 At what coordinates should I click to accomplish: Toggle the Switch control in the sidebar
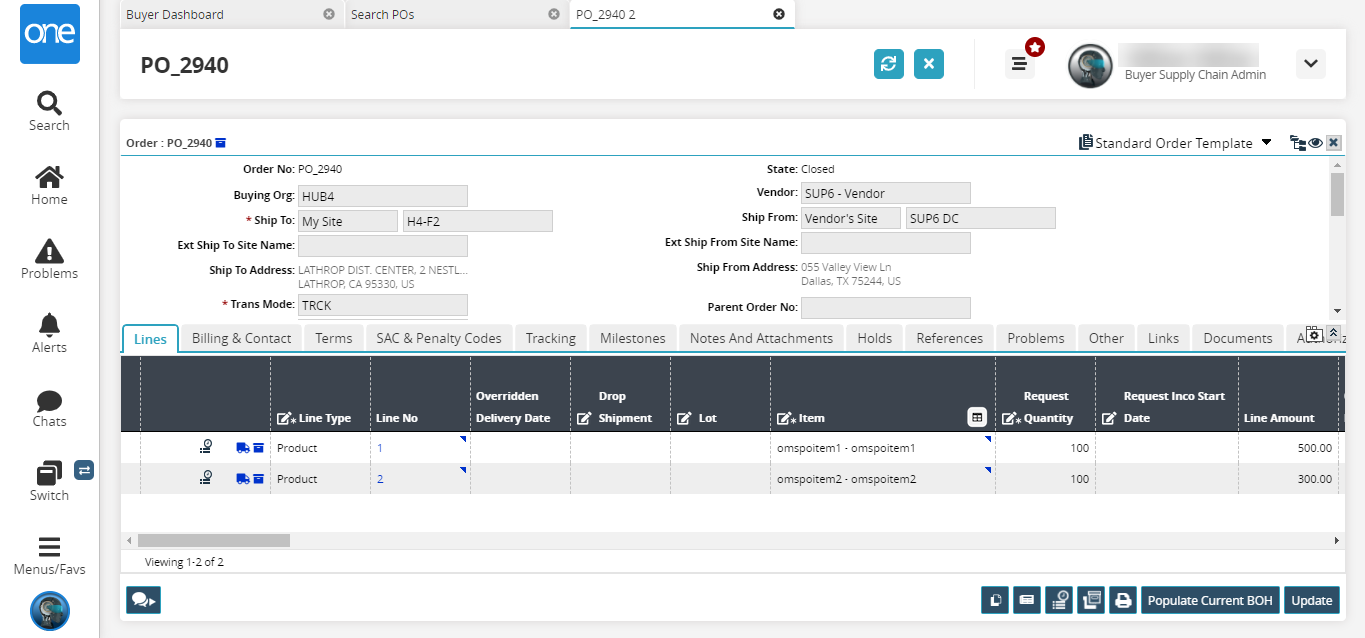tap(49, 481)
